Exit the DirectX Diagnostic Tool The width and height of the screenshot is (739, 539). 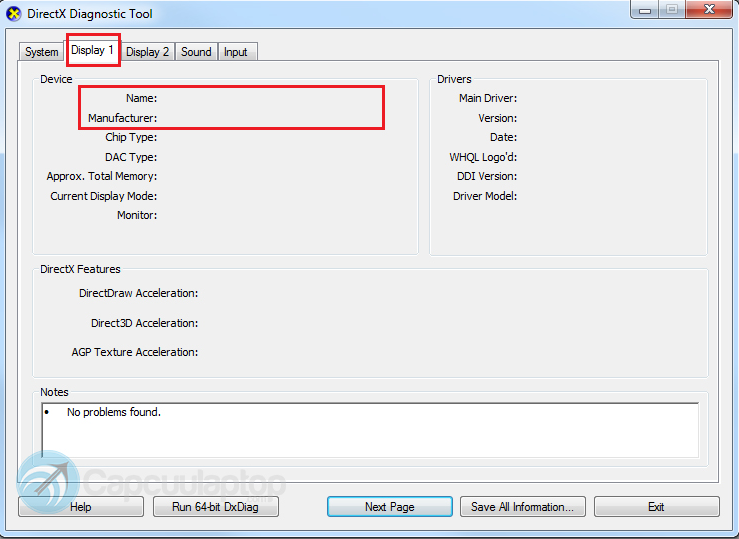[656, 507]
